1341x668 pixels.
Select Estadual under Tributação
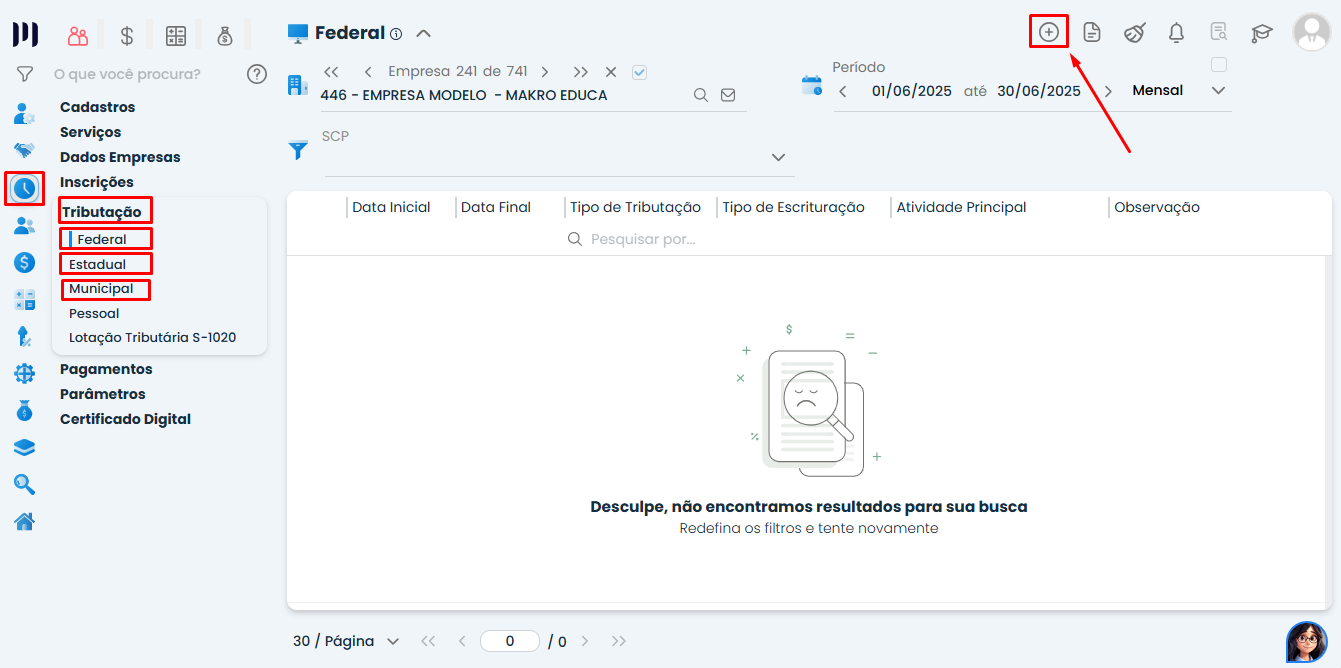[98, 264]
